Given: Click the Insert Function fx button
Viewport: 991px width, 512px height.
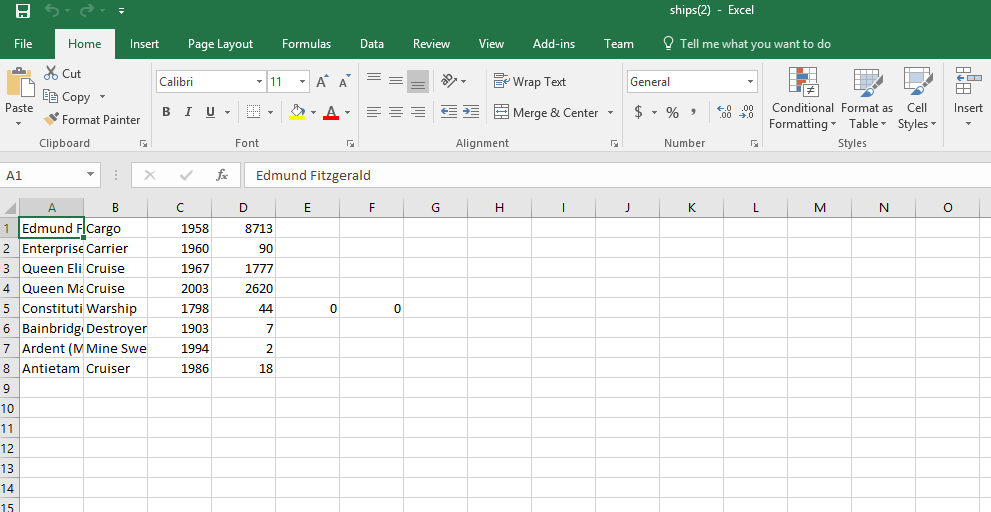Looking at the screenshot, I should click(x=222, y=175).
